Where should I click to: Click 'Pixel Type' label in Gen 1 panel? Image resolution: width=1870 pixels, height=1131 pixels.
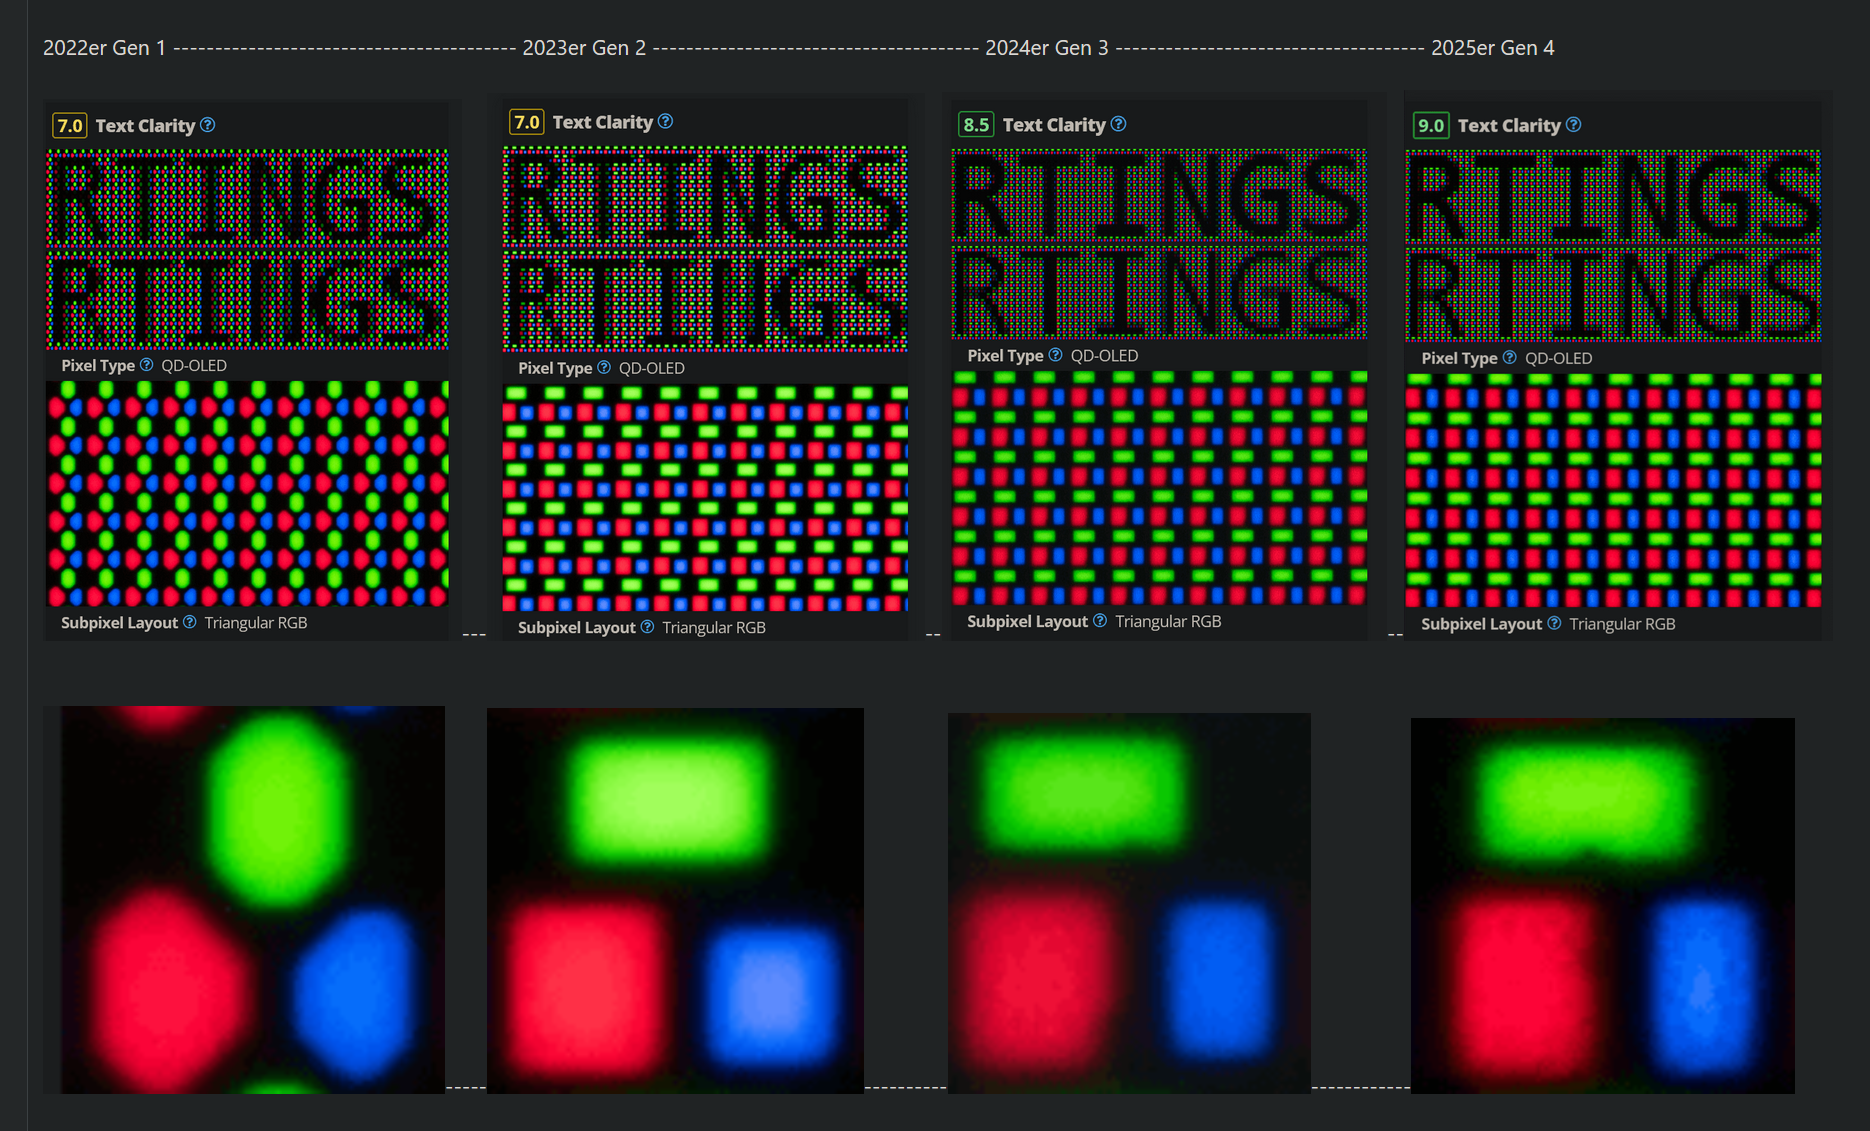[98, 366]
